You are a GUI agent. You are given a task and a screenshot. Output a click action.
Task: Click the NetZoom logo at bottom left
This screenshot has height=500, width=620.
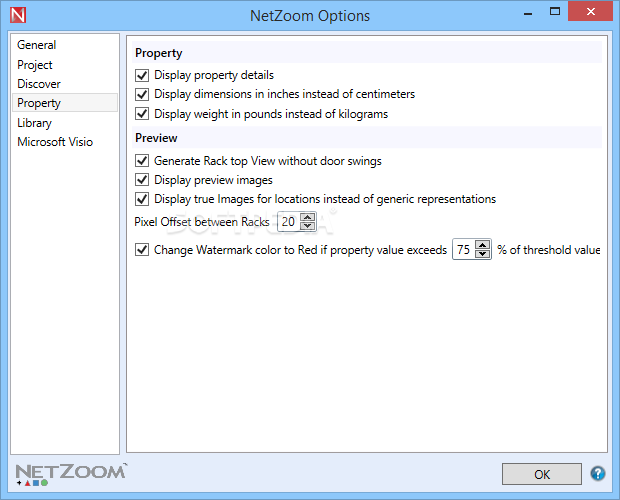coord(71,474)
